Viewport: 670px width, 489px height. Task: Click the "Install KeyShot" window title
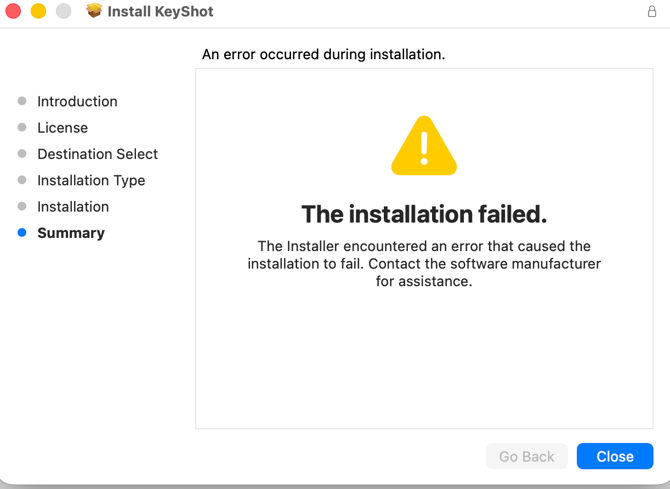(x=161, y=12)
